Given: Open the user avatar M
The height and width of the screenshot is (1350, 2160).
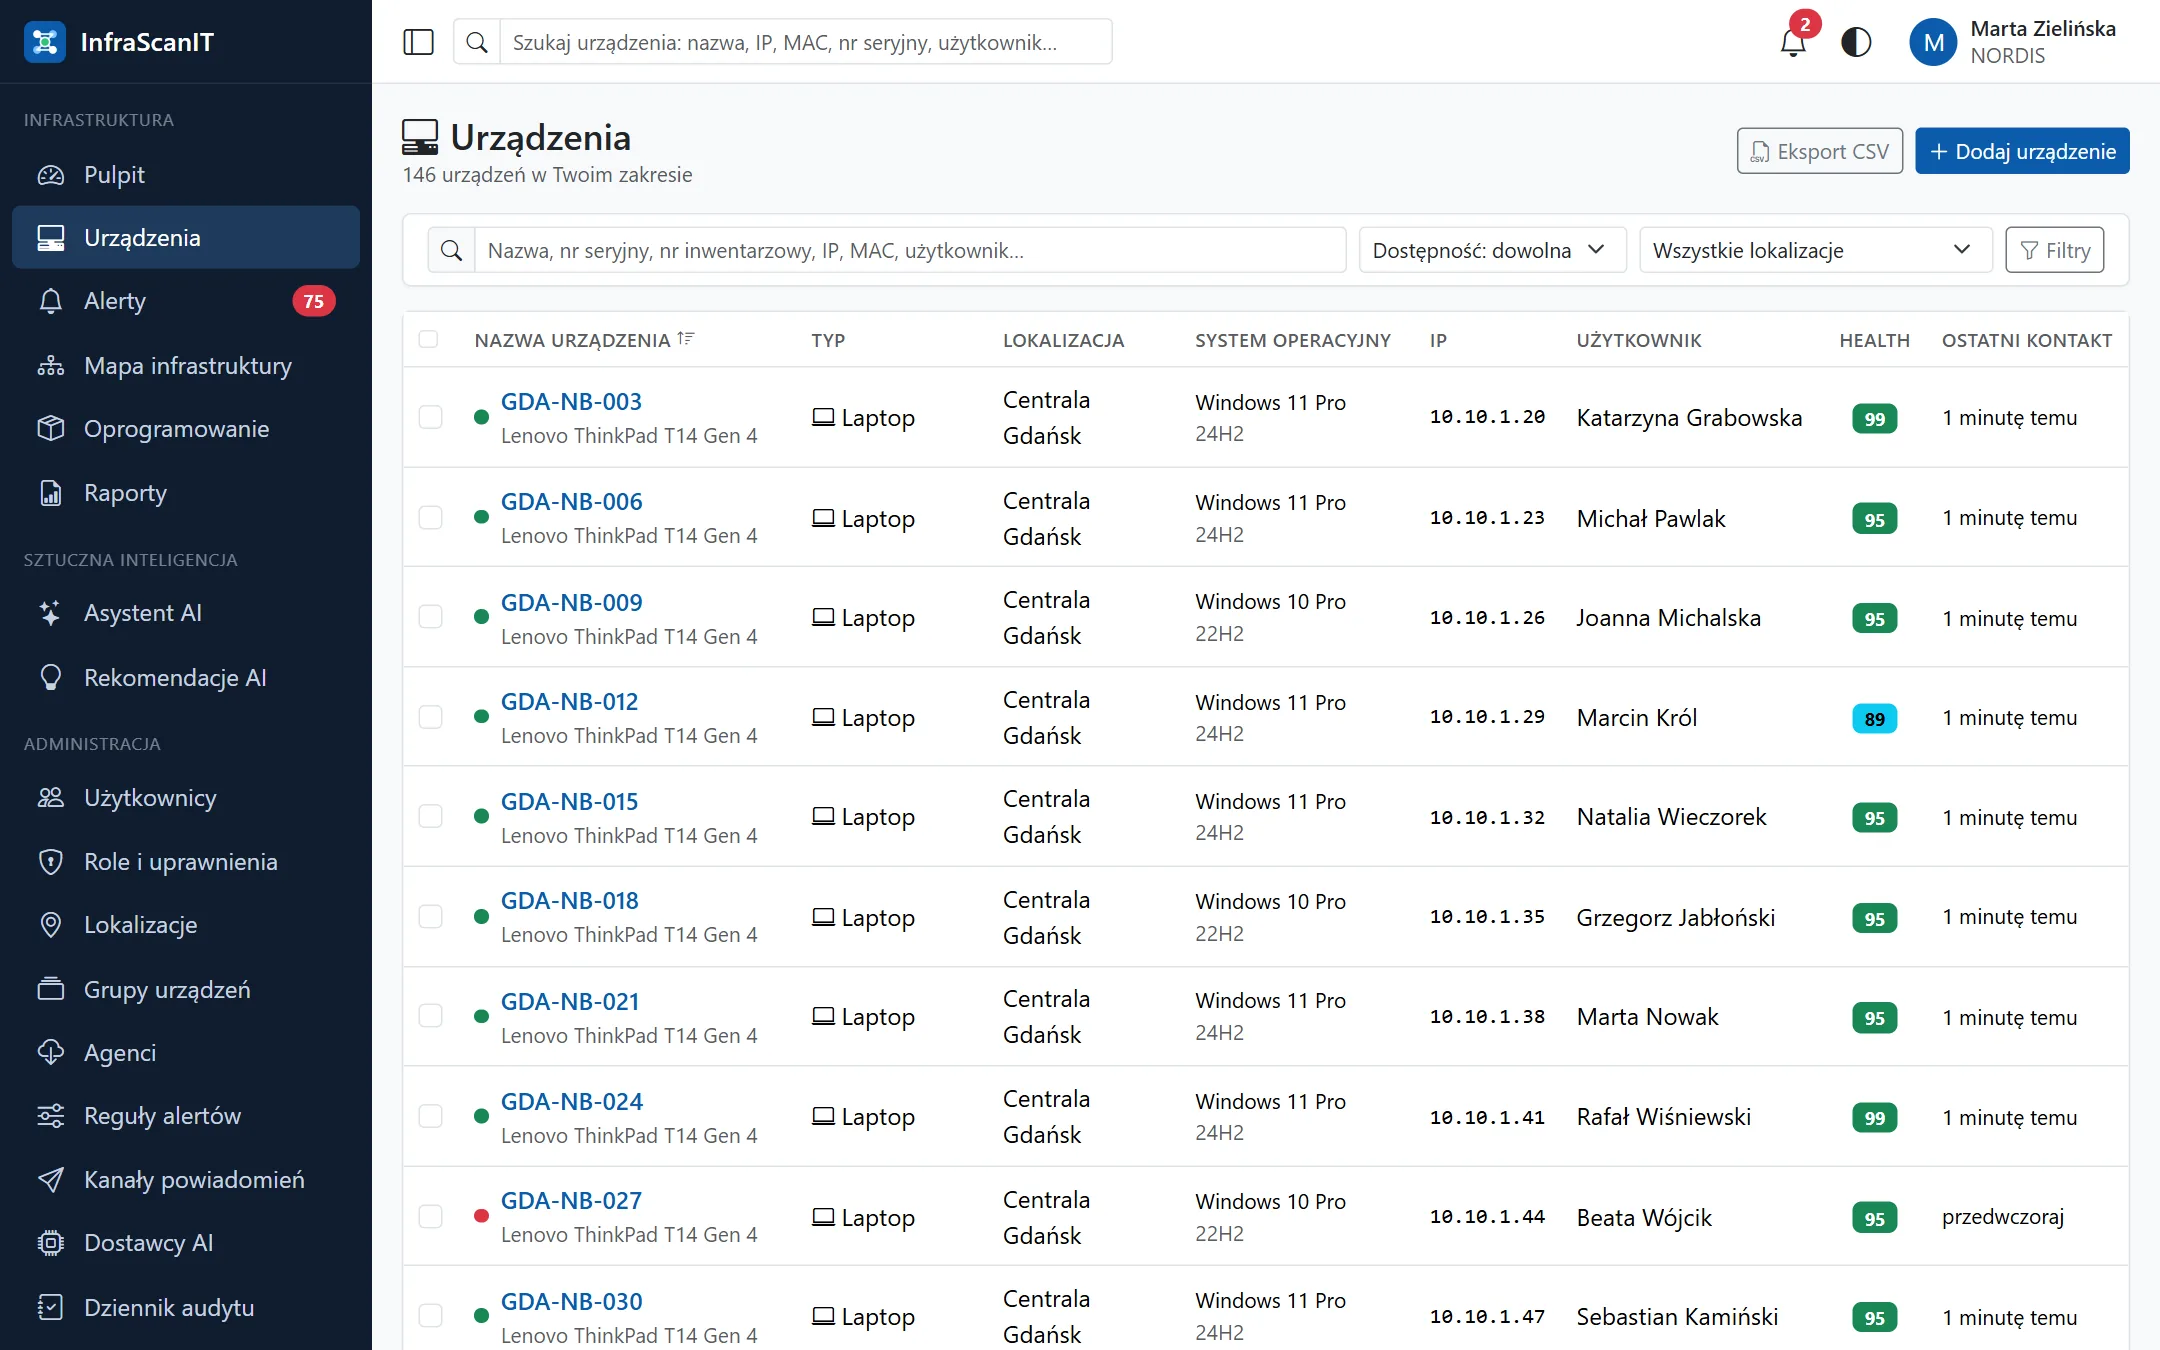Looking at the screenshot, I should click(x=1933, y=42).
